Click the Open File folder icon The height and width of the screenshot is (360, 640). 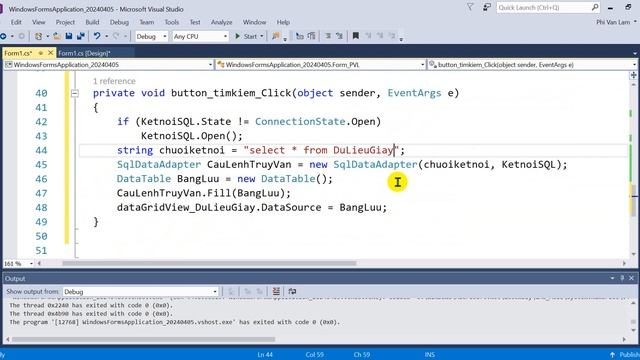(57, 36)
